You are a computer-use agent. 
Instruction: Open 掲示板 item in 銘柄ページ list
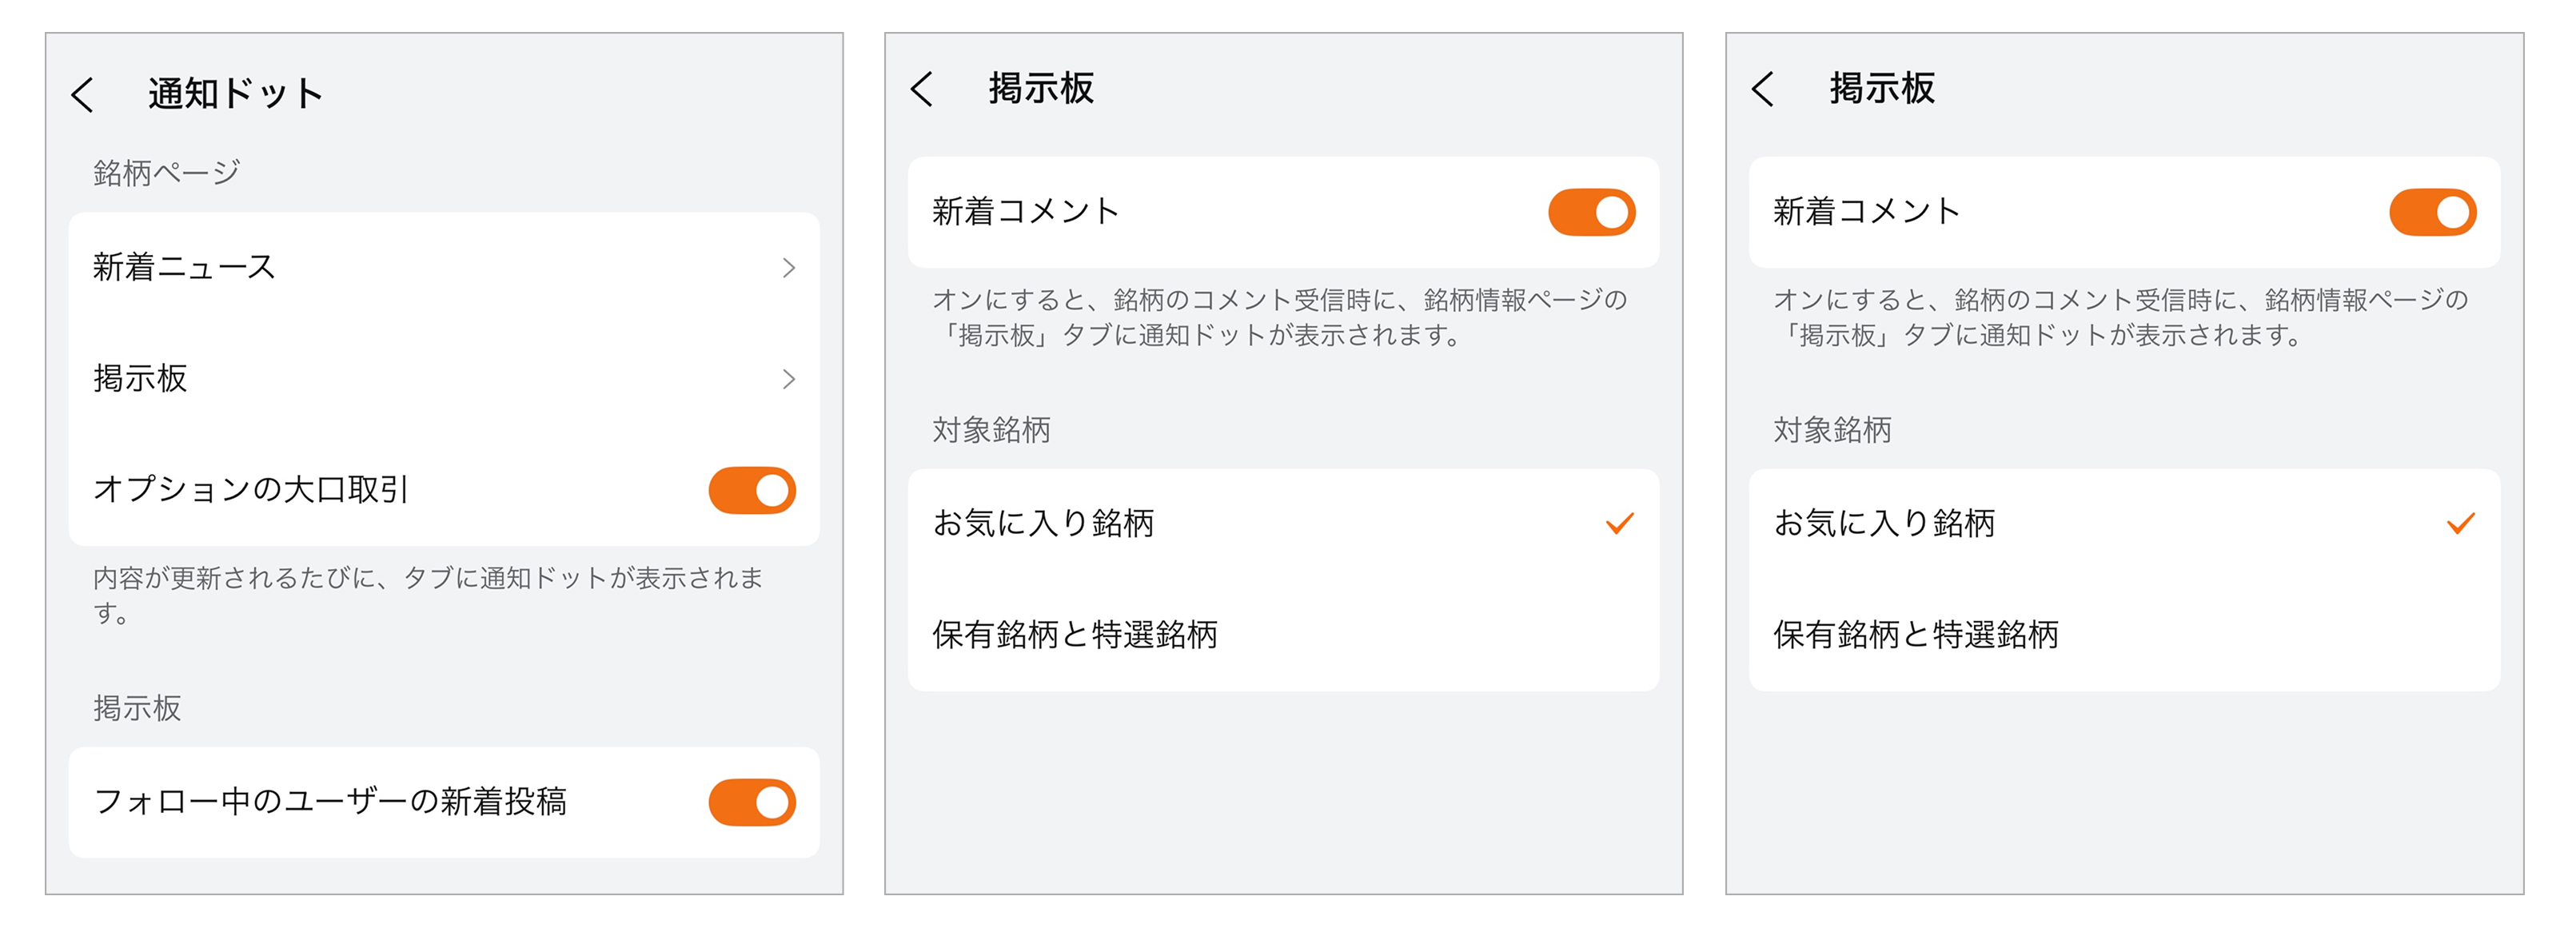click(141, 379)
